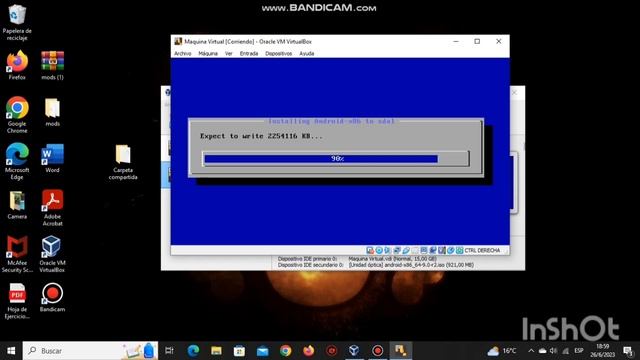640x360 pixels.
Task: Open Mail app from the taskbar
Action: (x=262, y=351)
